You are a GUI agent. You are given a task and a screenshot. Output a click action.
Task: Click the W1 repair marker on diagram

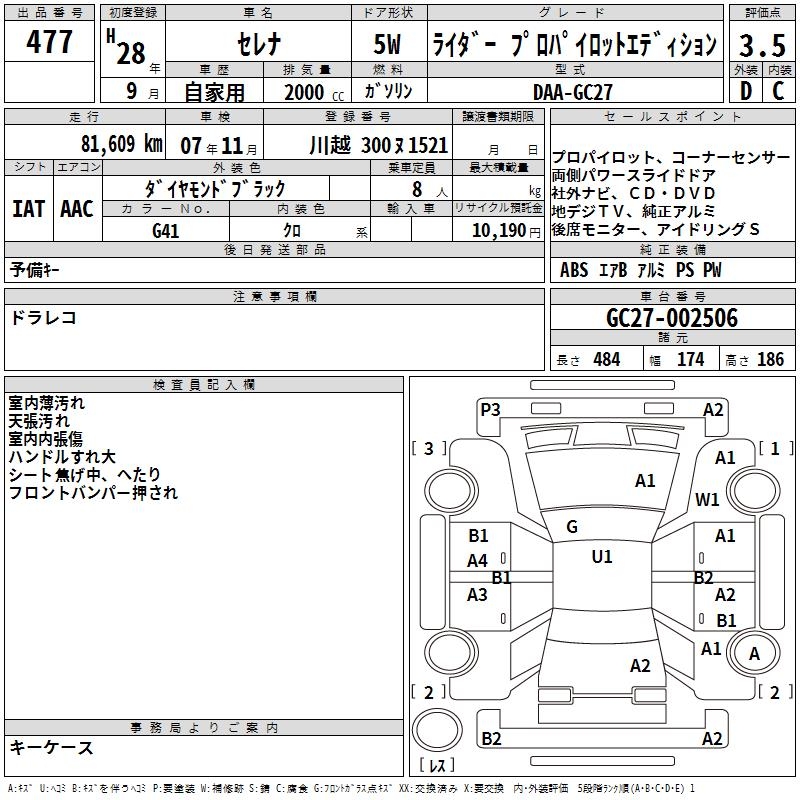click(x=708, y=500)
